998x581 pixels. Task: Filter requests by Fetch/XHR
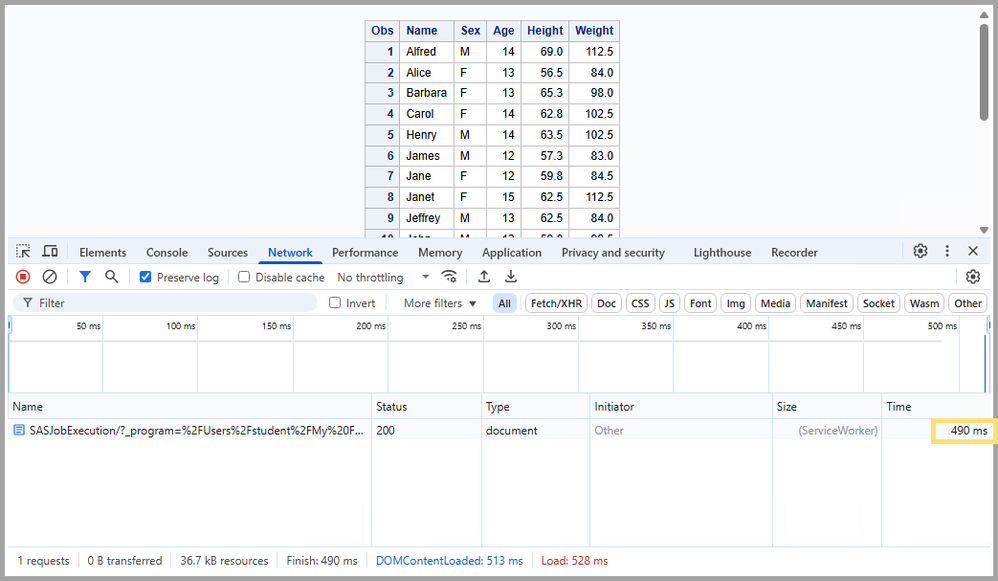(556, 303)
